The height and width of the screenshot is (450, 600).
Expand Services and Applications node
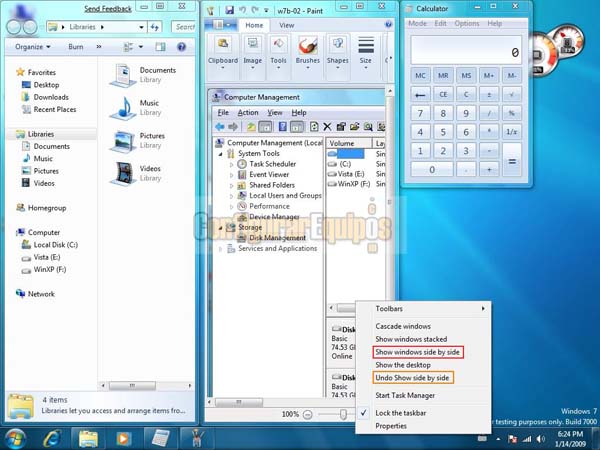tap(221, 249)
